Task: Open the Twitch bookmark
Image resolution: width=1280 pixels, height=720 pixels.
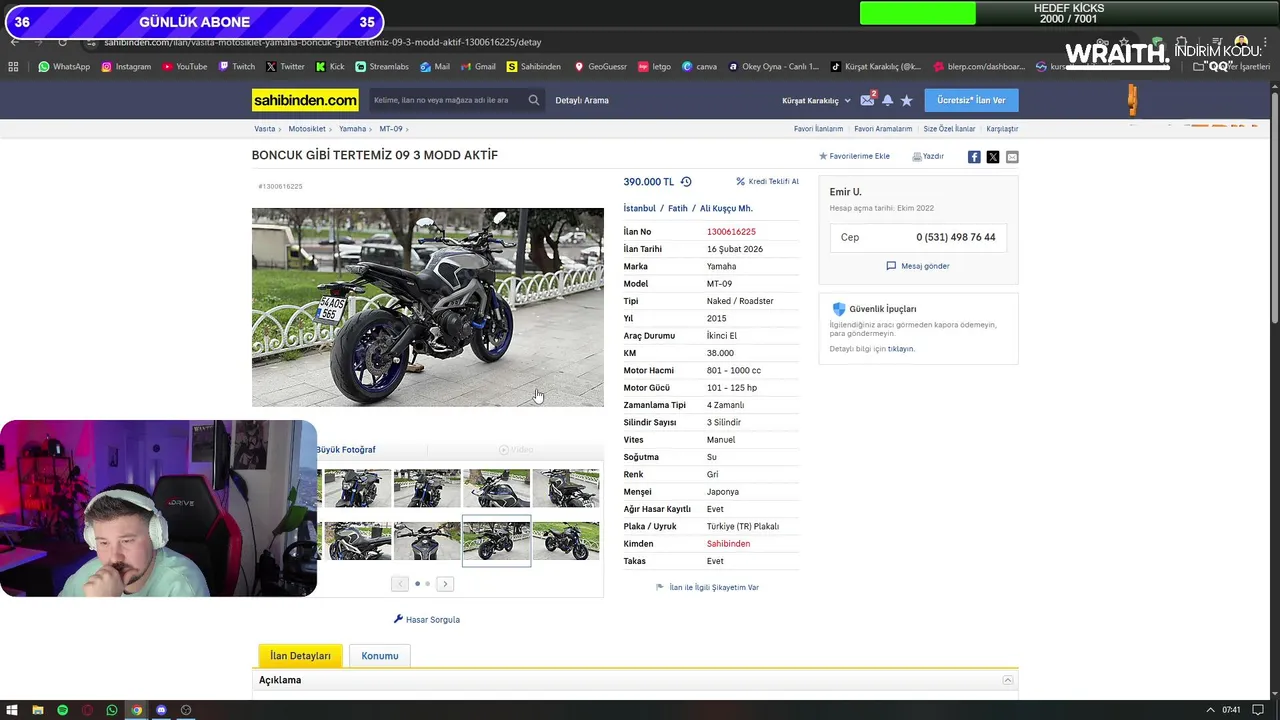Action: [236, 67]
